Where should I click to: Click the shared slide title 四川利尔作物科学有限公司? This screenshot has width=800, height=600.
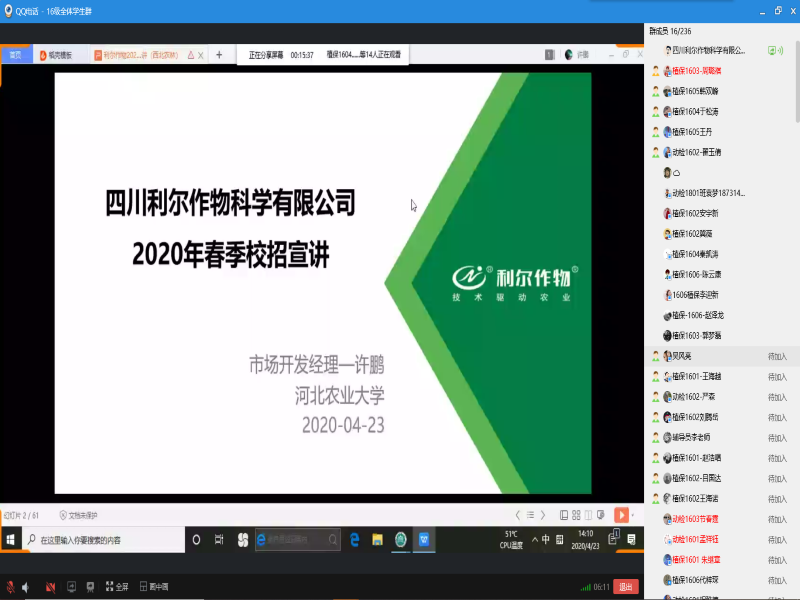[230, 202]
